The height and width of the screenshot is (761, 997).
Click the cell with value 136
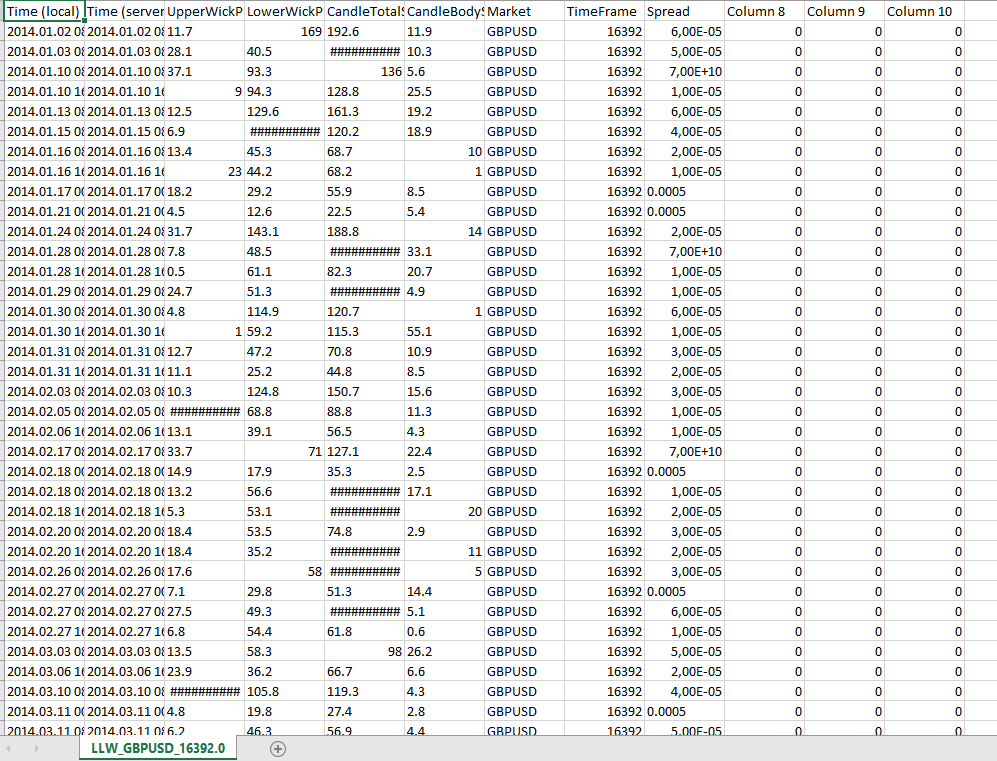tap(365, 72)
